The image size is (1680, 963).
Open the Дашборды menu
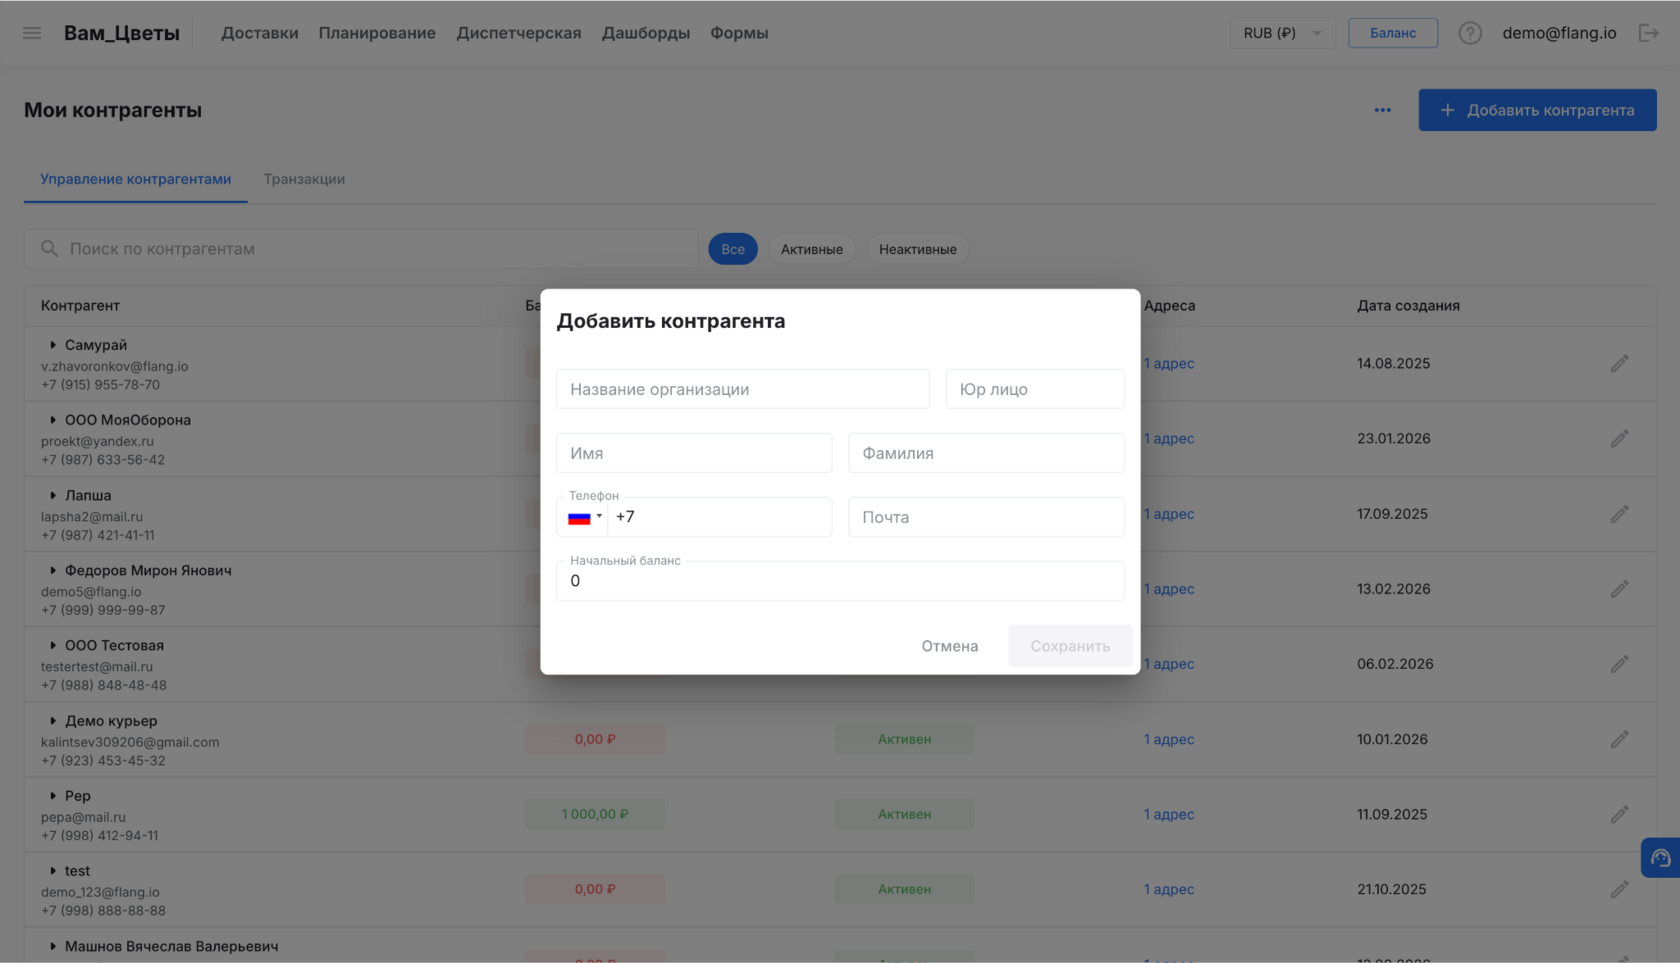click(x=645, y=32)
